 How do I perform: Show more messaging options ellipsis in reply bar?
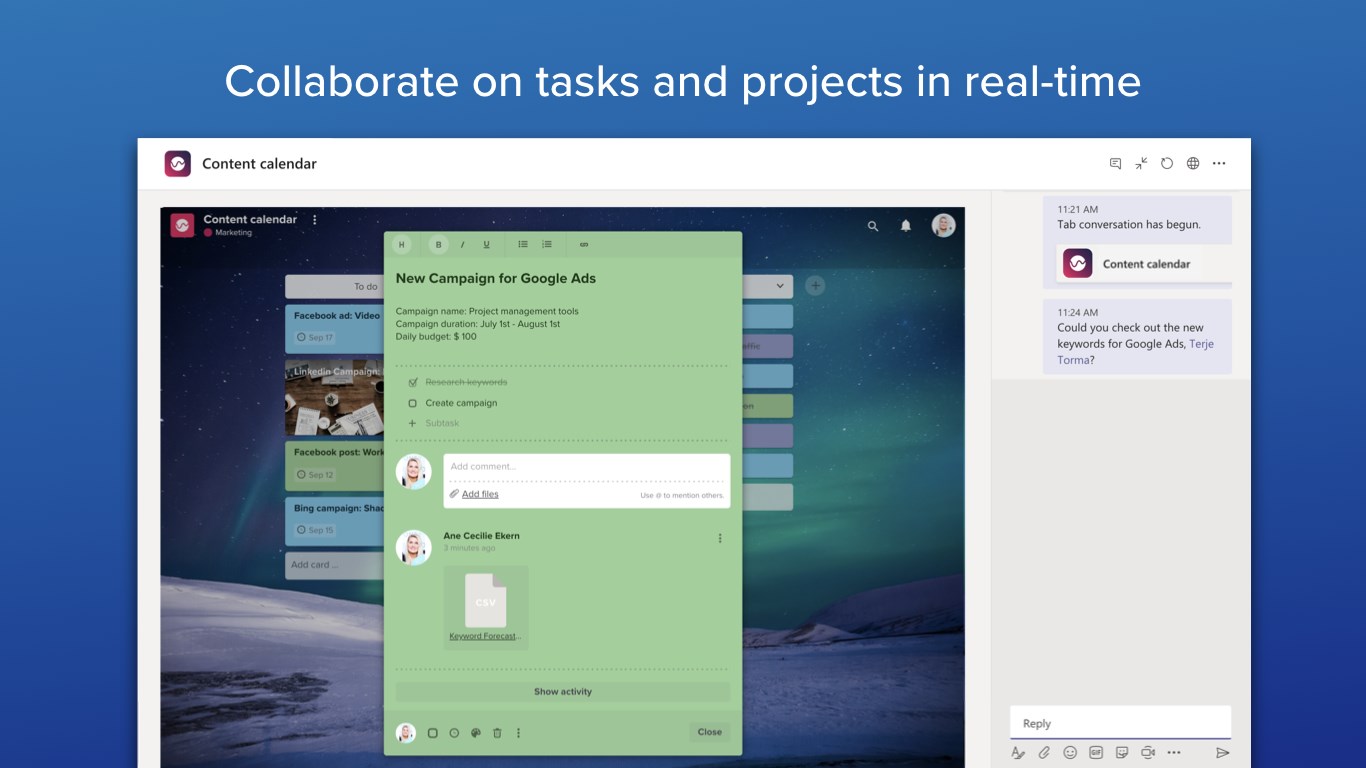[x=1174, y=752]
